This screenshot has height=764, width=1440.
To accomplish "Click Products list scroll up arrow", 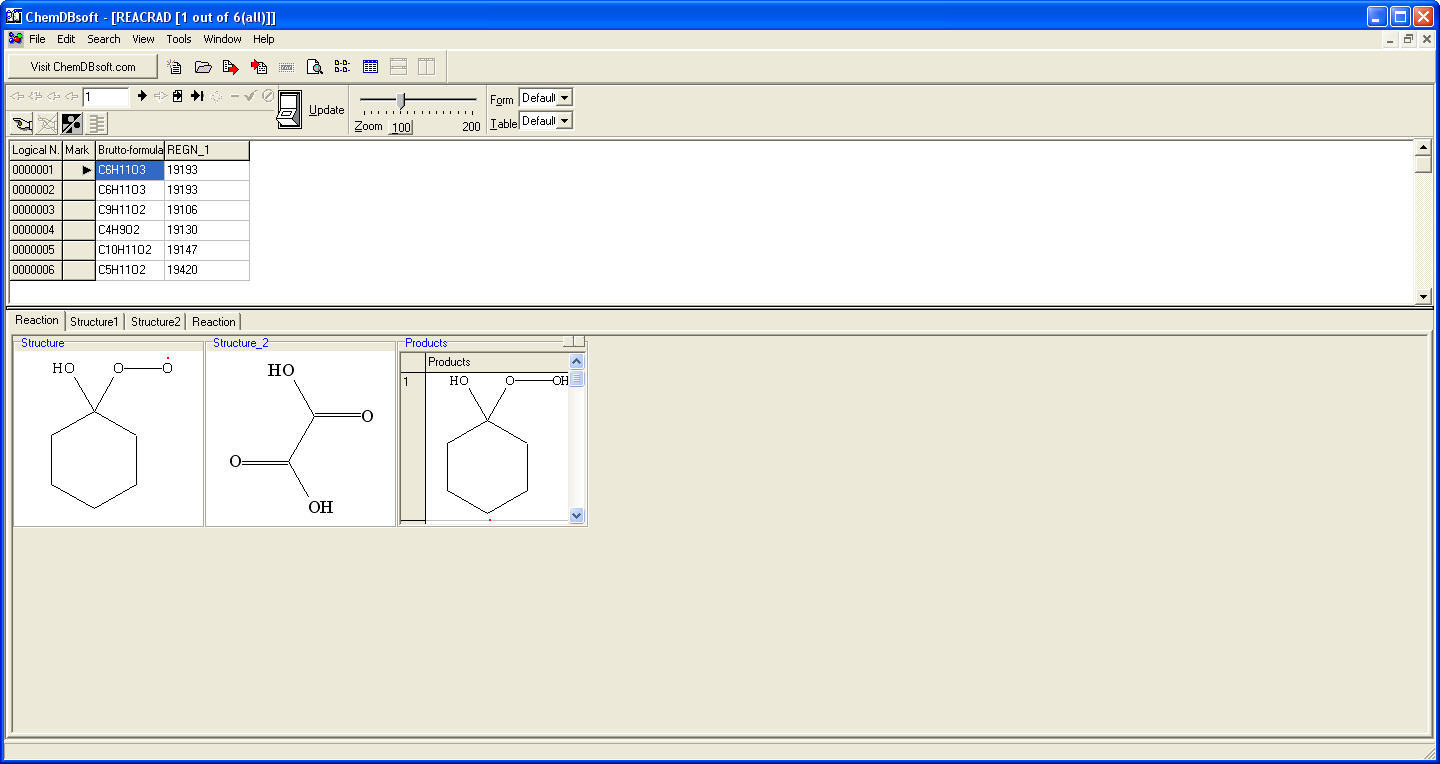I will 576,361.
